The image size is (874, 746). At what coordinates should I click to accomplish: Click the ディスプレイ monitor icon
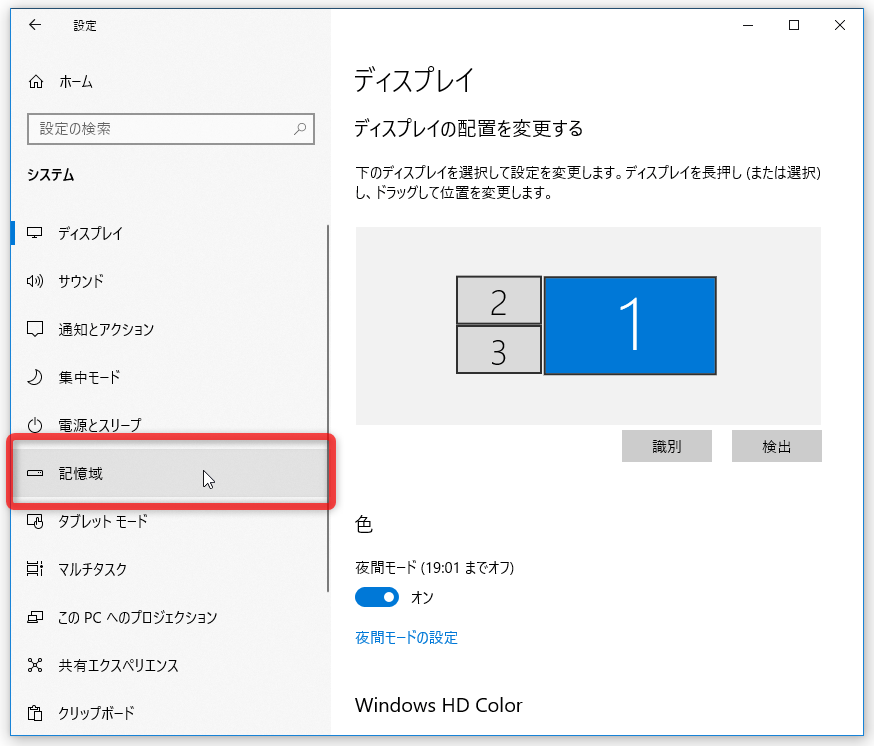(35, 233)
